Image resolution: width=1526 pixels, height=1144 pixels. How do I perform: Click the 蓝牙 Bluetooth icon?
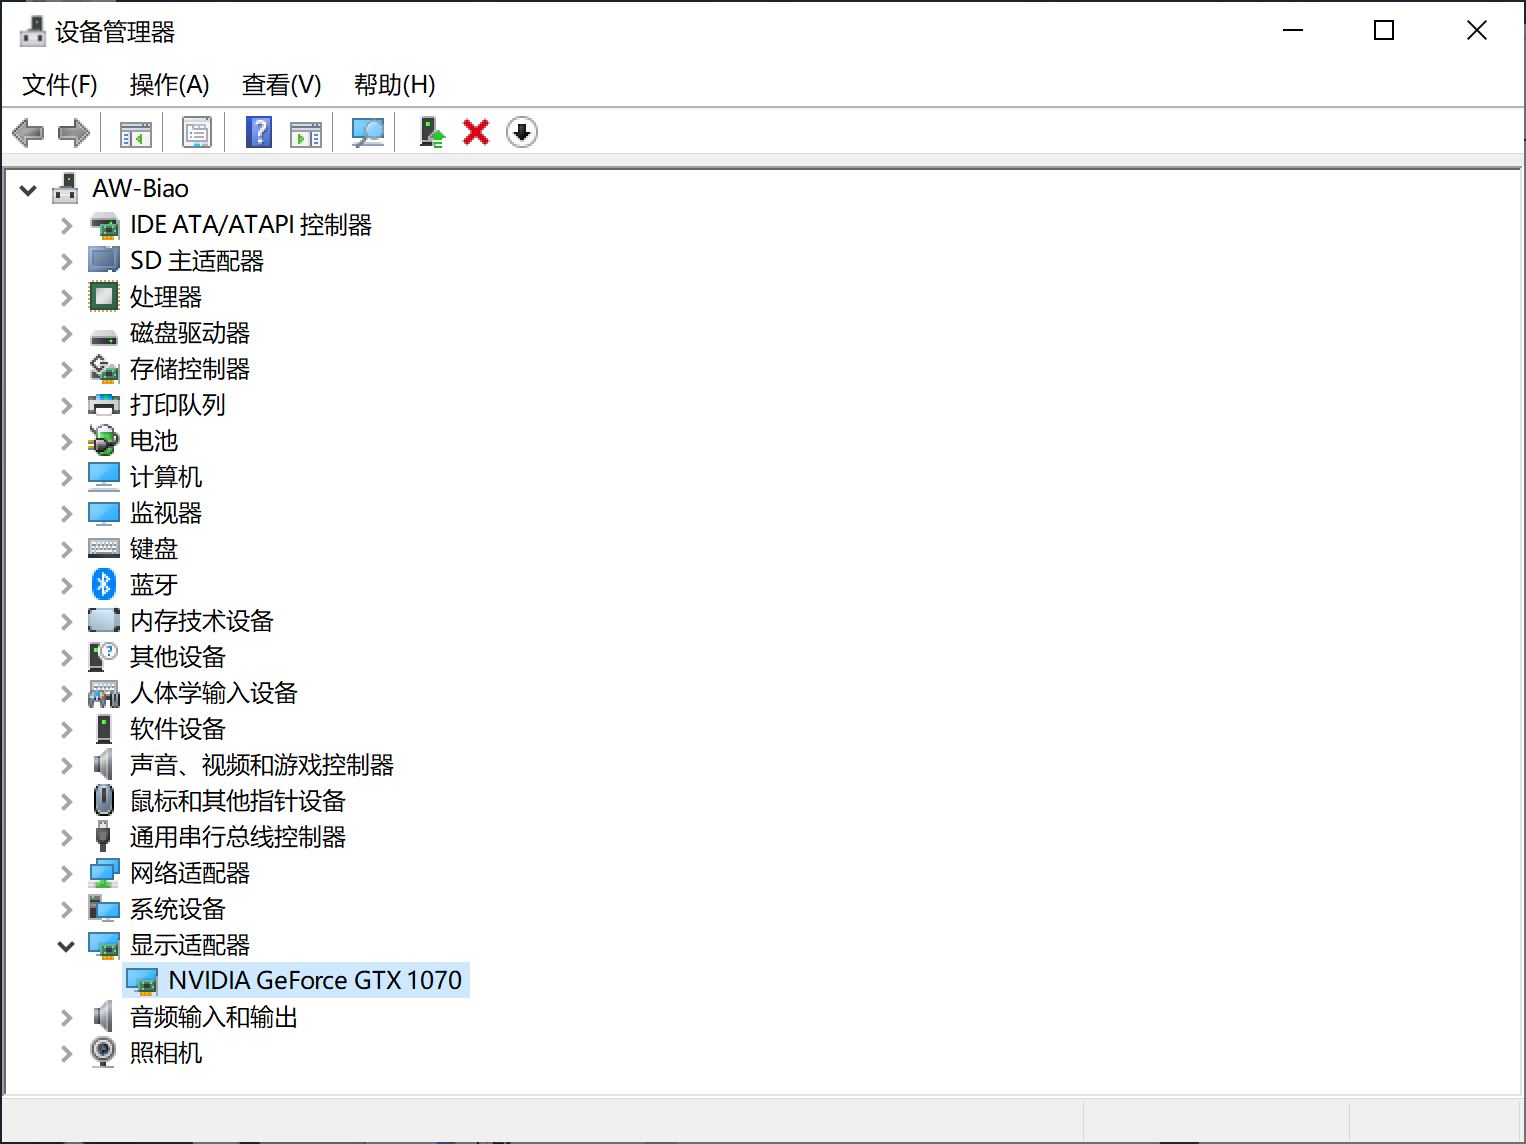click(x=104, y=584)
